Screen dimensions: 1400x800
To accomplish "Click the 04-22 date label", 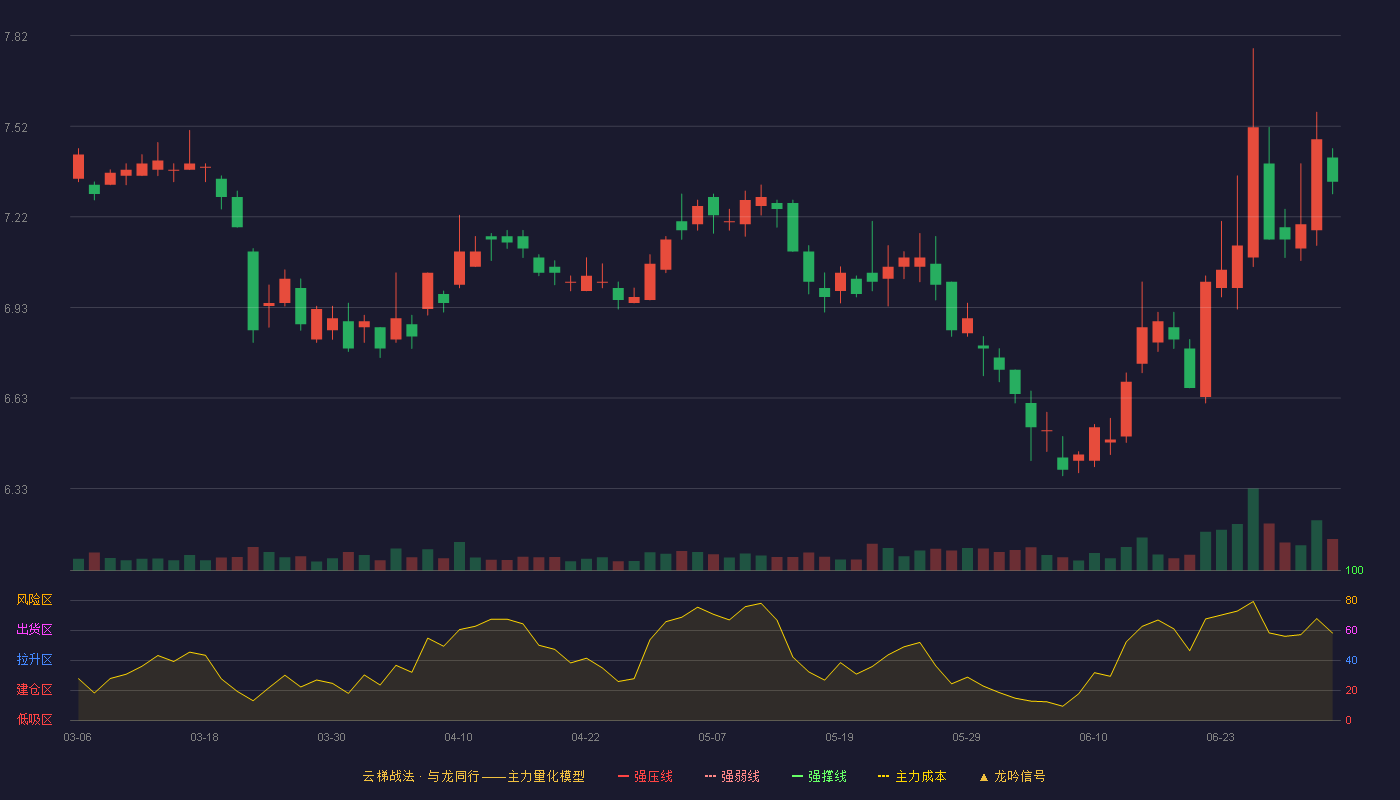I will pos(585,737).
